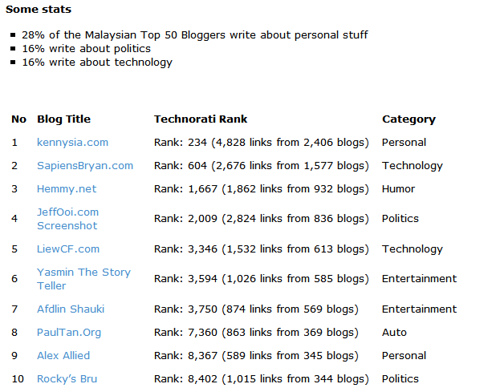Click the Technorati Rank column header
The image size is (500, 392).
(200, 119)
